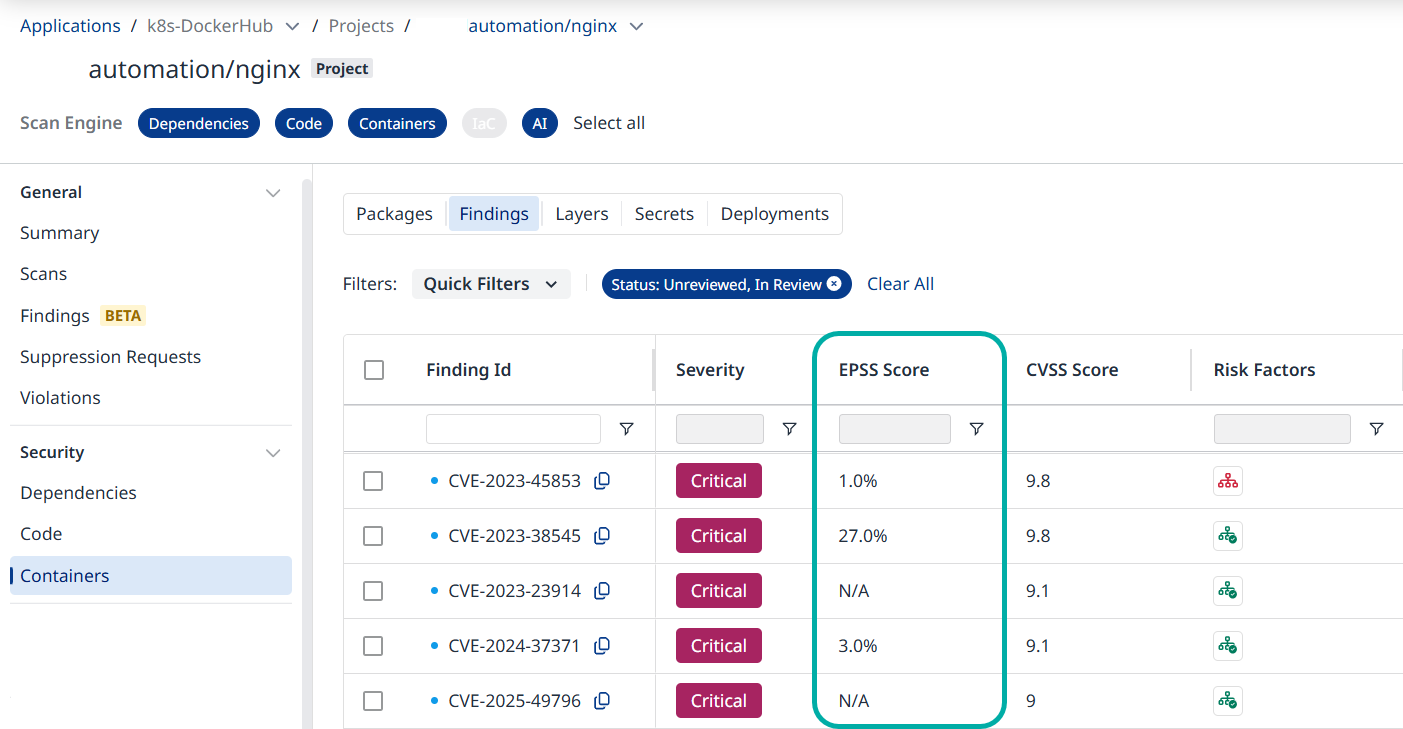
Task: Click the red risk factor icon for CVE-2023-45853
Action: point(1227,481)
